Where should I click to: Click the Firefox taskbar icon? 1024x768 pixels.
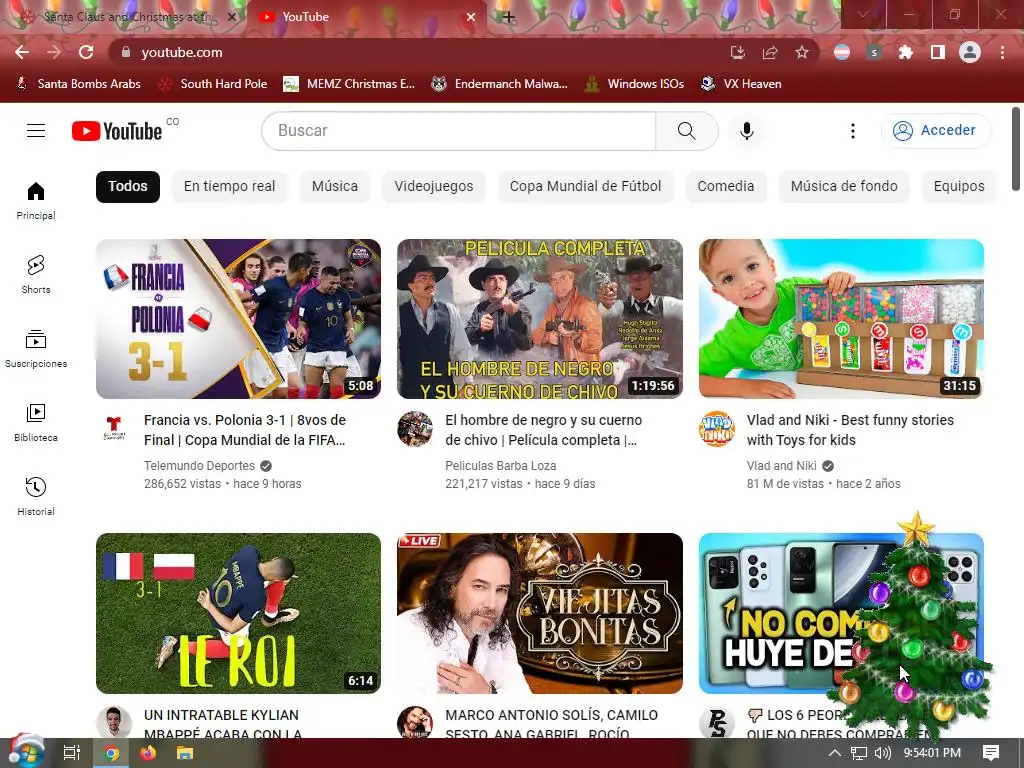tap(148, 753)
